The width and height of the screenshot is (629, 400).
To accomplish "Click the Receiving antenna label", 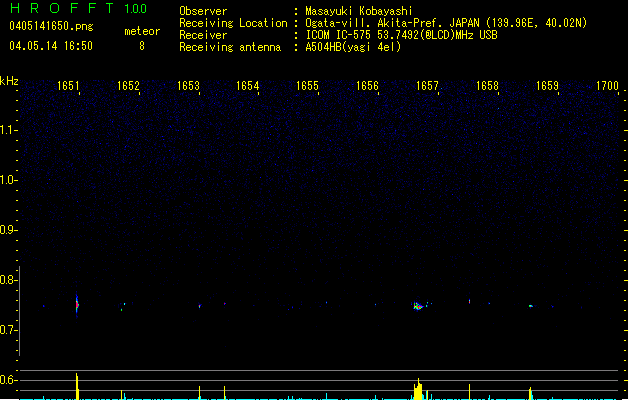I will tap(230, 47).
